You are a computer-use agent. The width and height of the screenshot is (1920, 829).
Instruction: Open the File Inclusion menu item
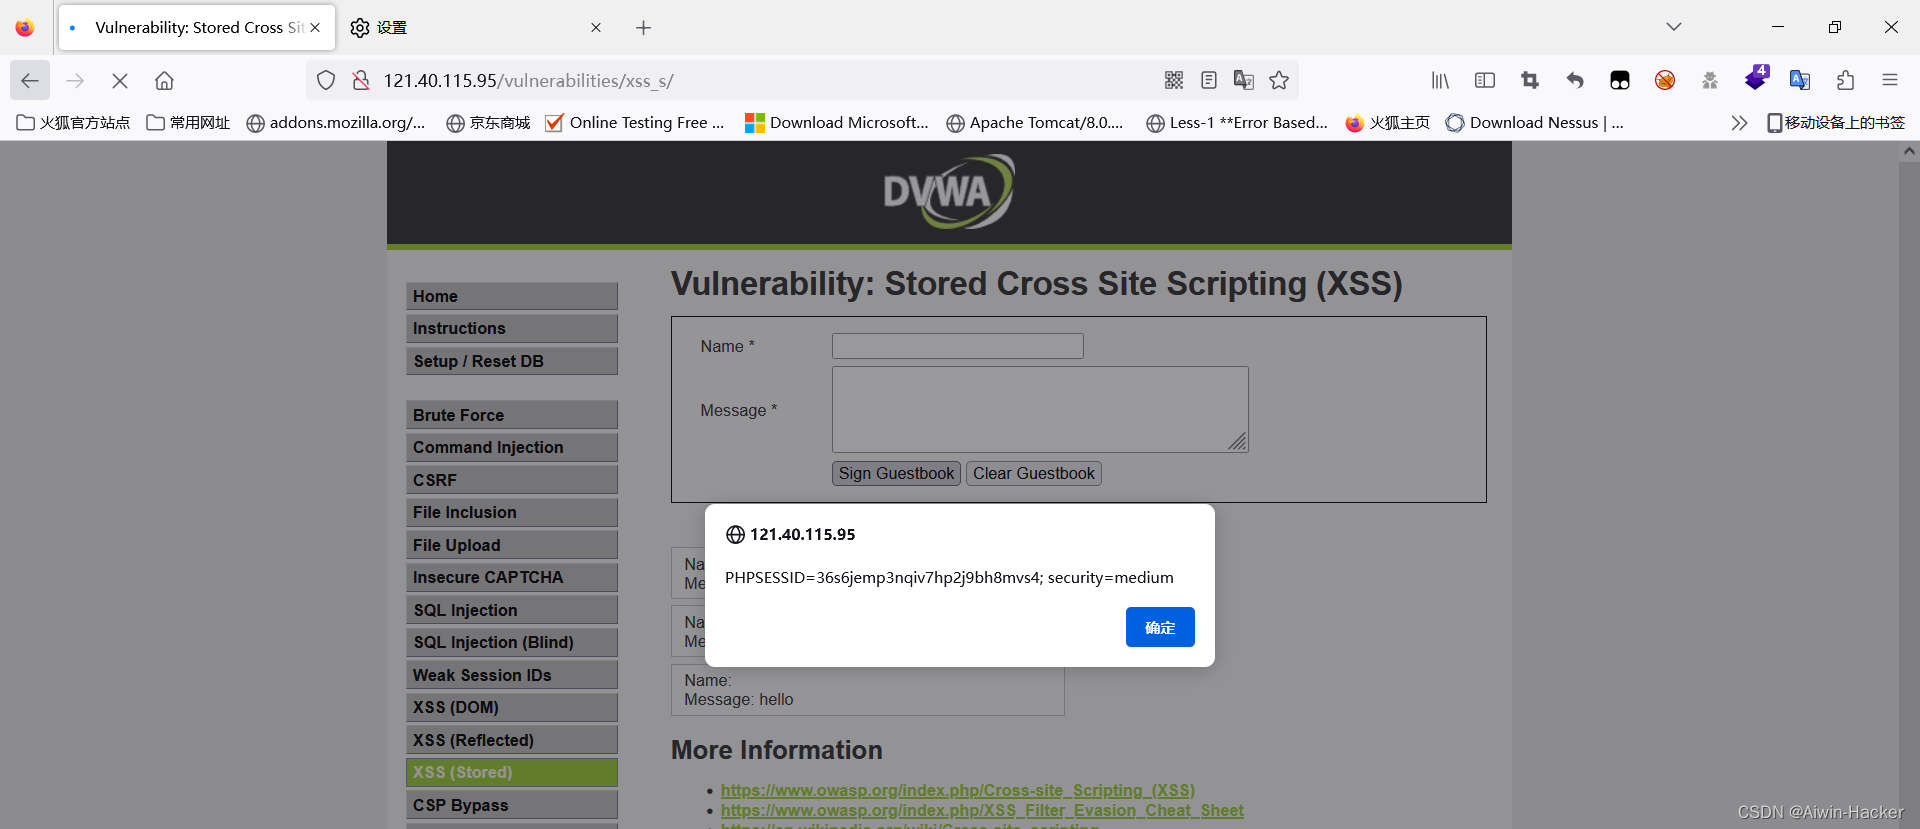512,512
